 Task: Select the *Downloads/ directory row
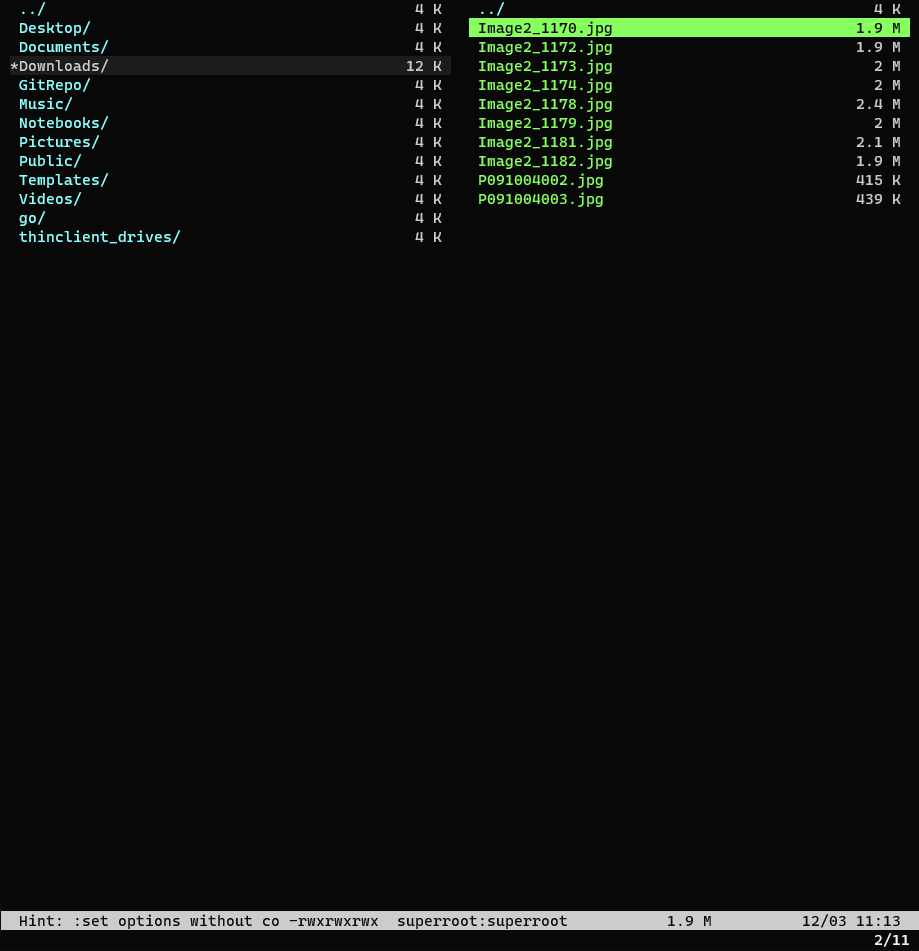click(230, 66)
